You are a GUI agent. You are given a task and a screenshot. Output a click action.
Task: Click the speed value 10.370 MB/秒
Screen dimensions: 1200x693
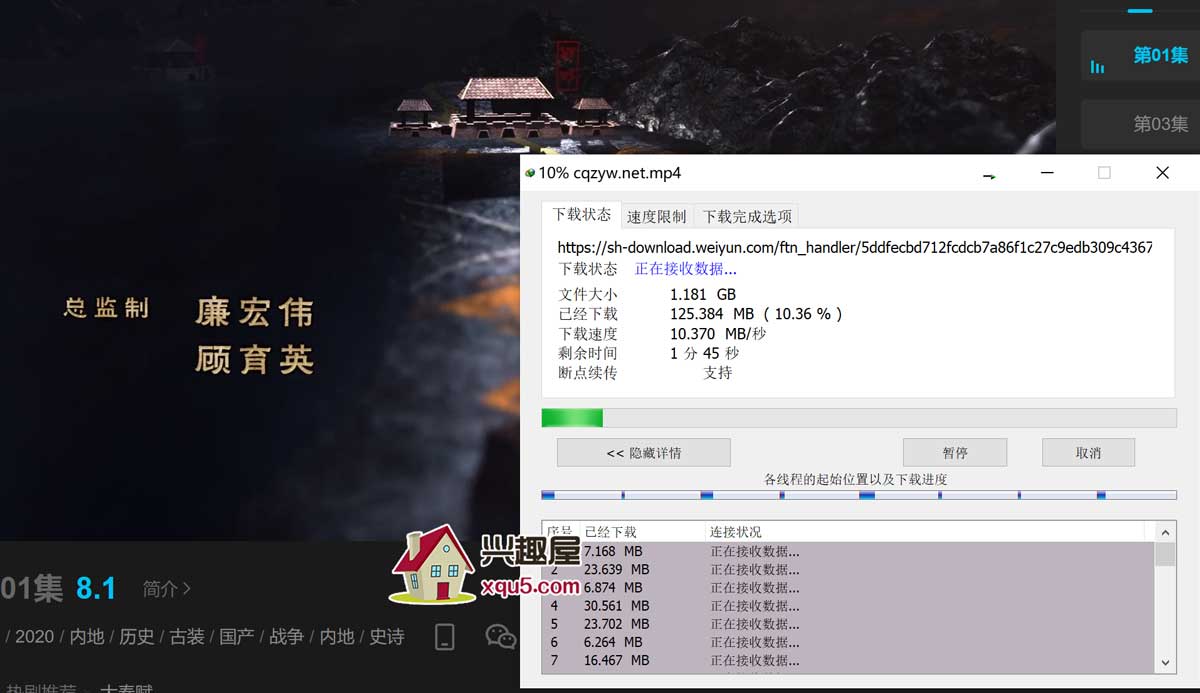(718, 334)
